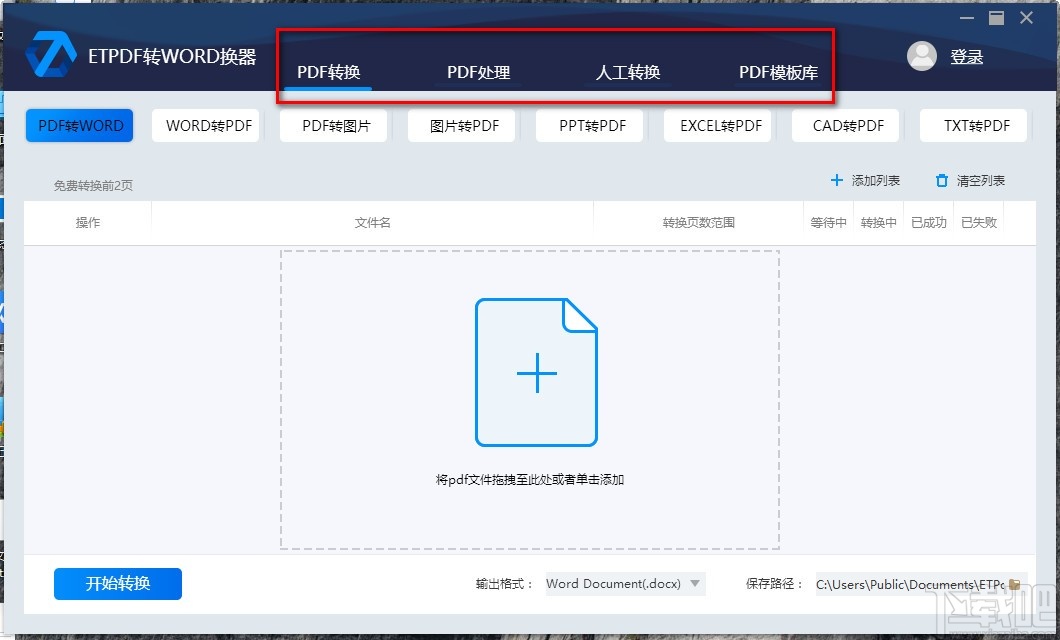Click the 文件名 column header
Viewport: 1060px width, 640px height.
(x=372, y=222)
